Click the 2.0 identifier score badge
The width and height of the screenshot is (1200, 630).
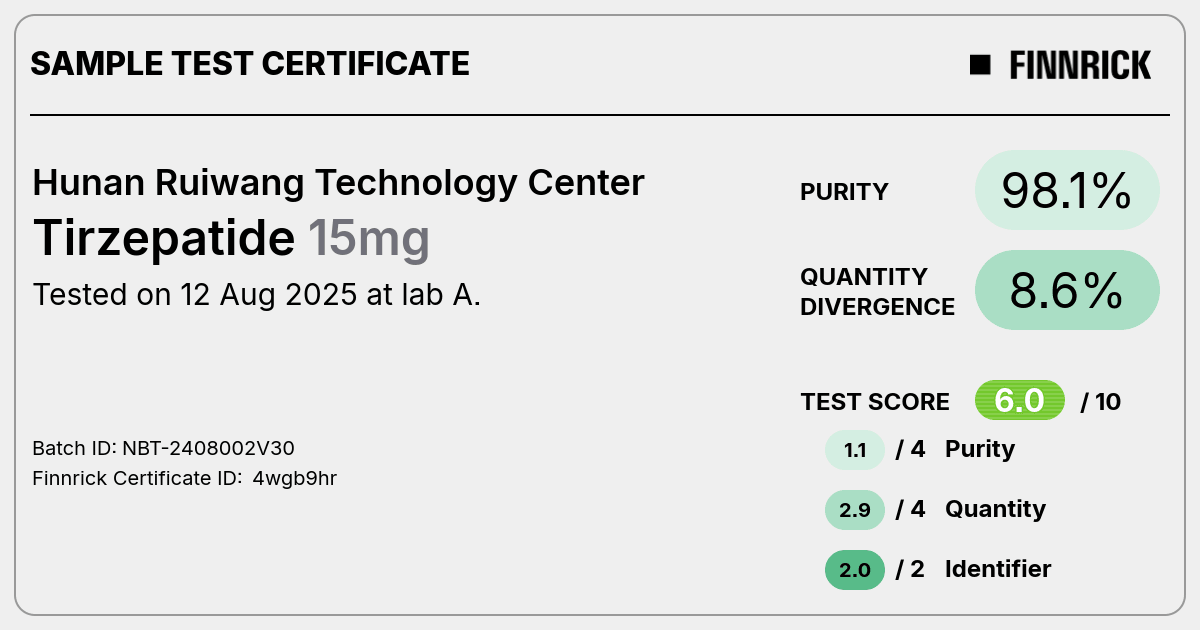point(855,569)
